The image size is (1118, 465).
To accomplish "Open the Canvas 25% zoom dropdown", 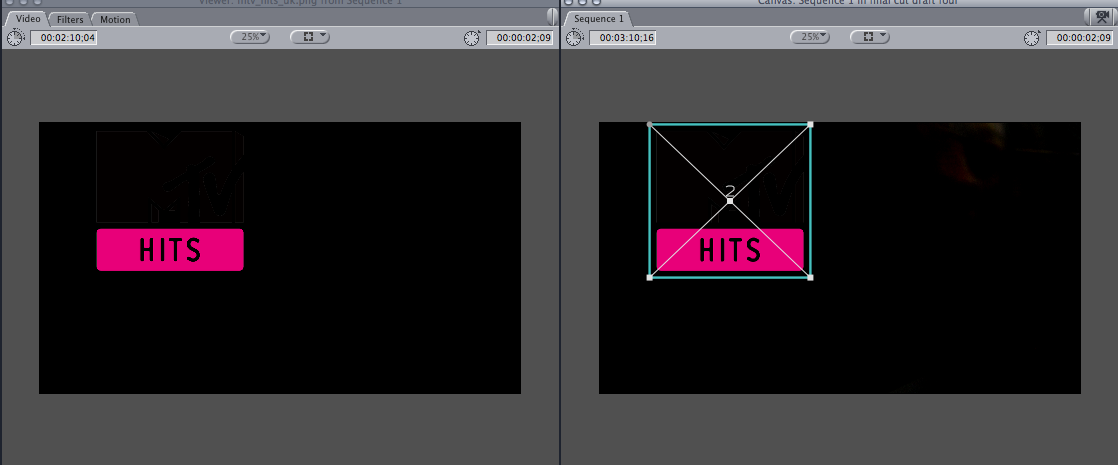I will point(810,36).
